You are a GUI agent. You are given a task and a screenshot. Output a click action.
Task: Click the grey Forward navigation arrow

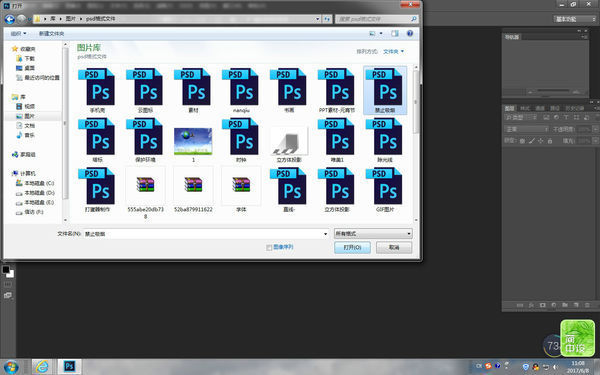[21, 19]
